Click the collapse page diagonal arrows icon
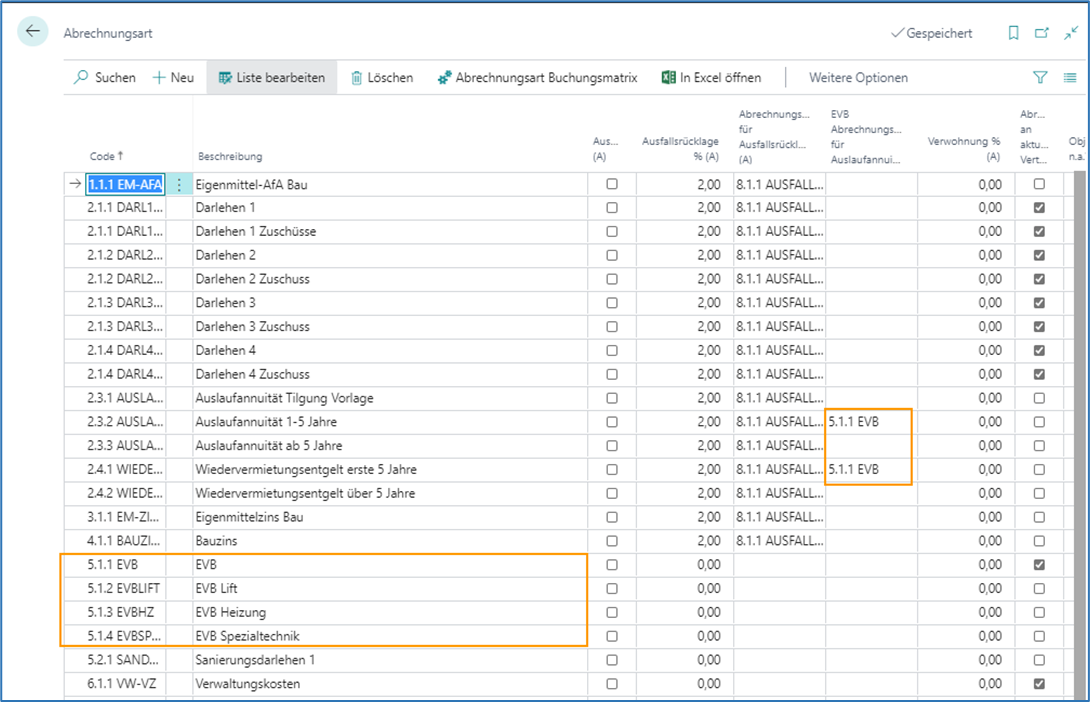Viewport: 1090px width, 702px height. pyautogui.click(x=1070, y=33)
